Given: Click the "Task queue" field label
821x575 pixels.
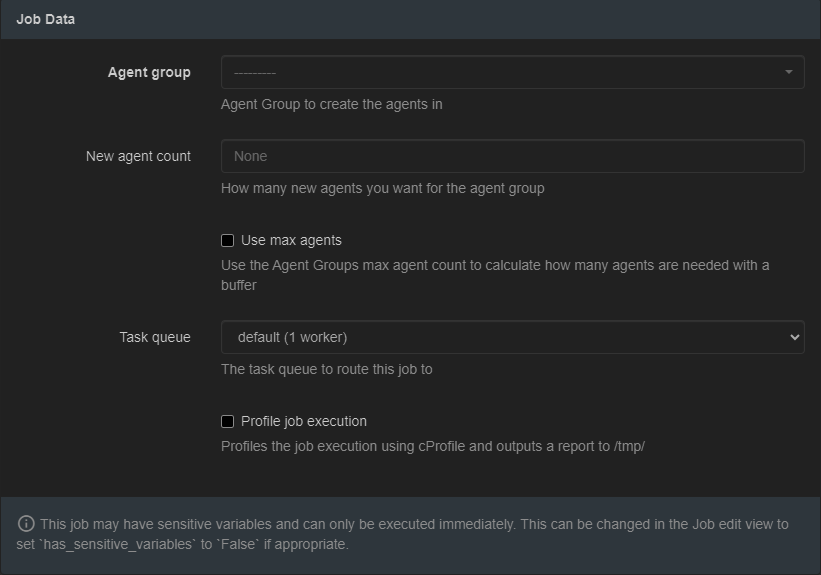Looking at the screenshot, I should click(x=155, y=337).
